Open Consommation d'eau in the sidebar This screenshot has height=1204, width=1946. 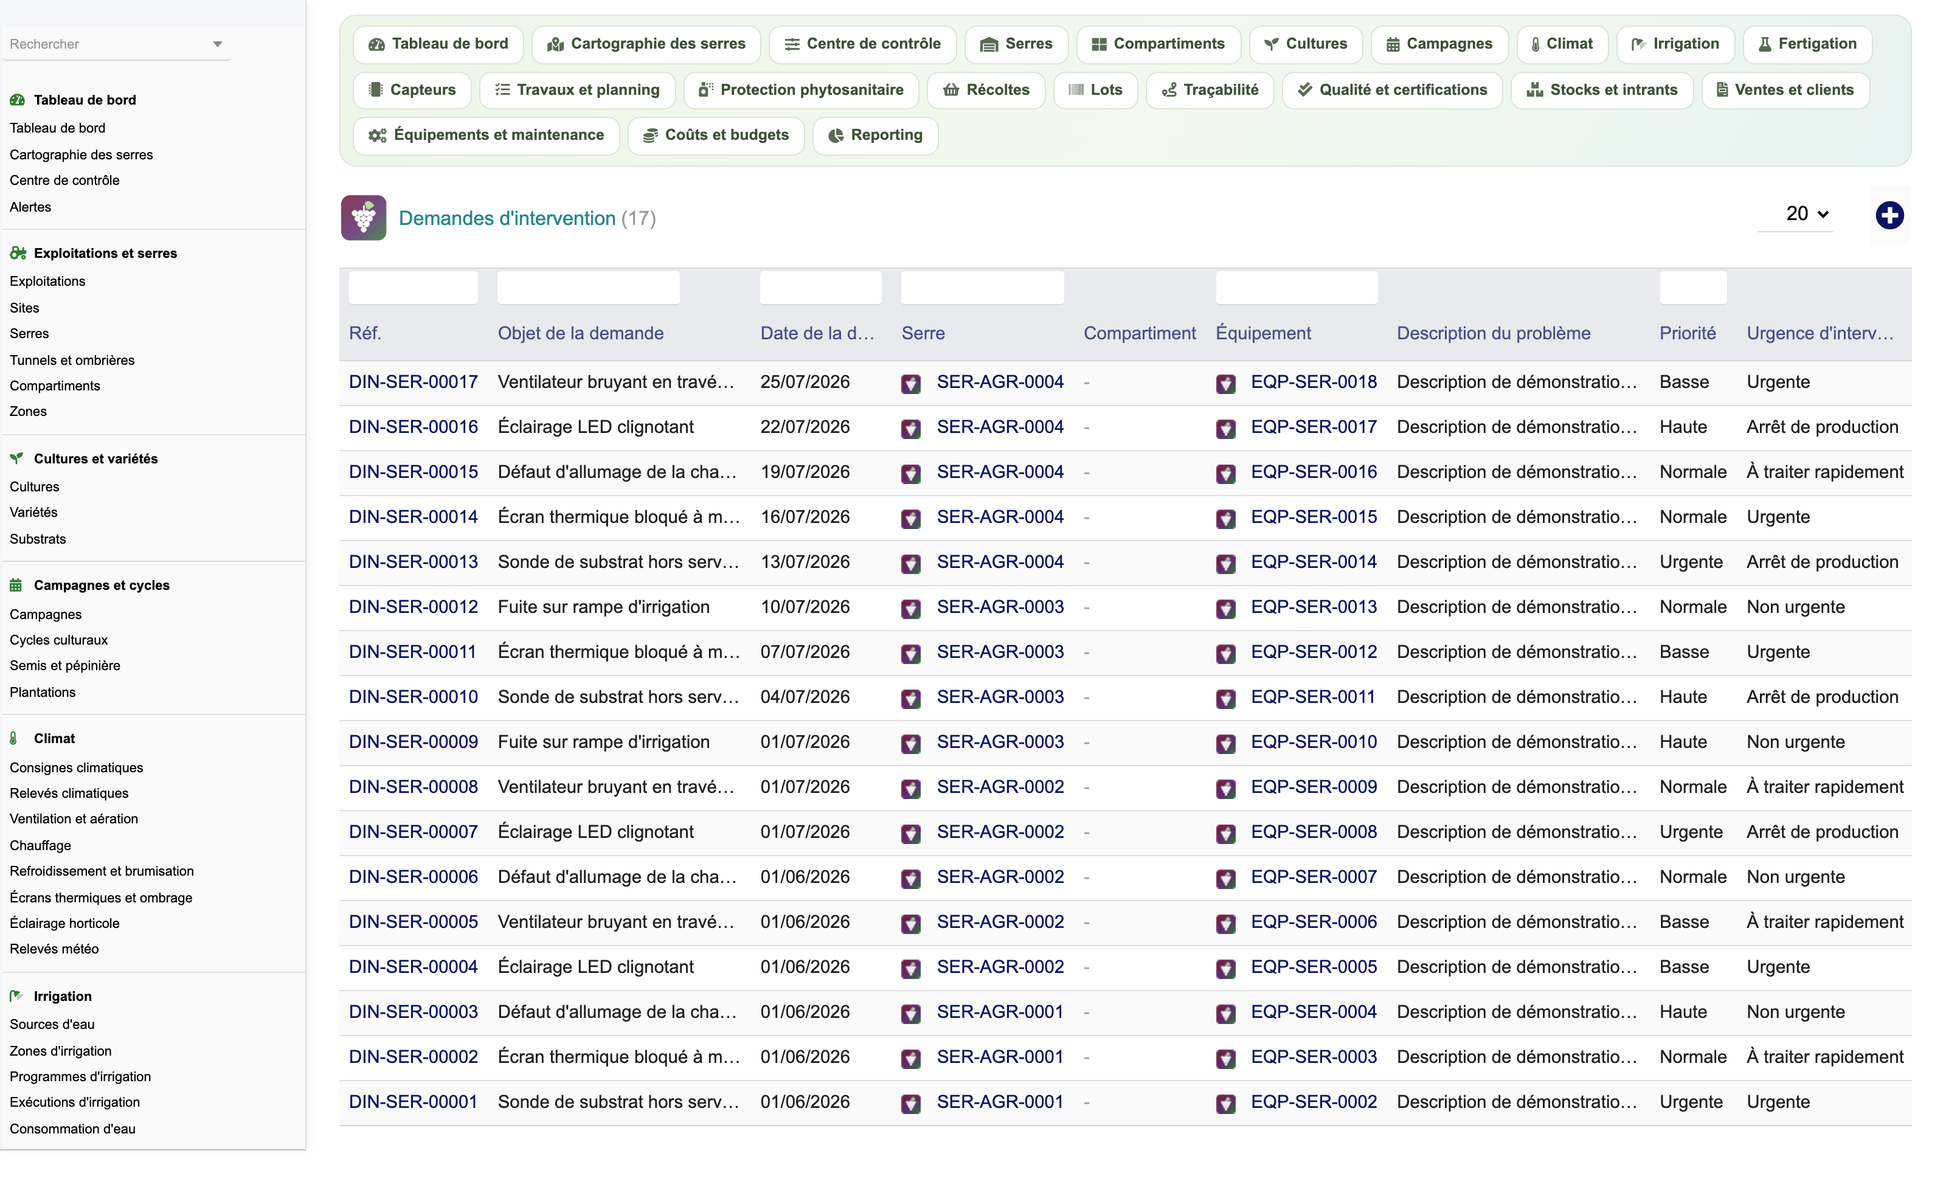[72, 1129]
